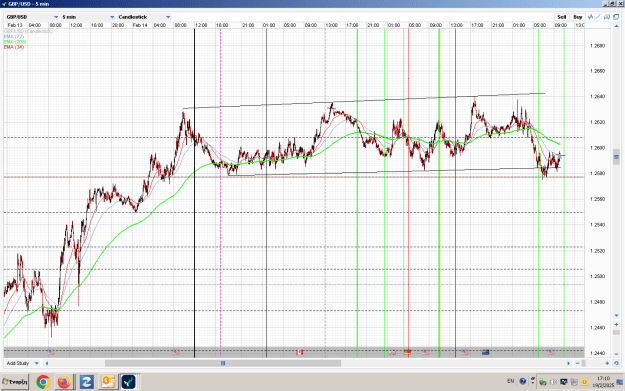Click the share chart snapshot icon

607,17
